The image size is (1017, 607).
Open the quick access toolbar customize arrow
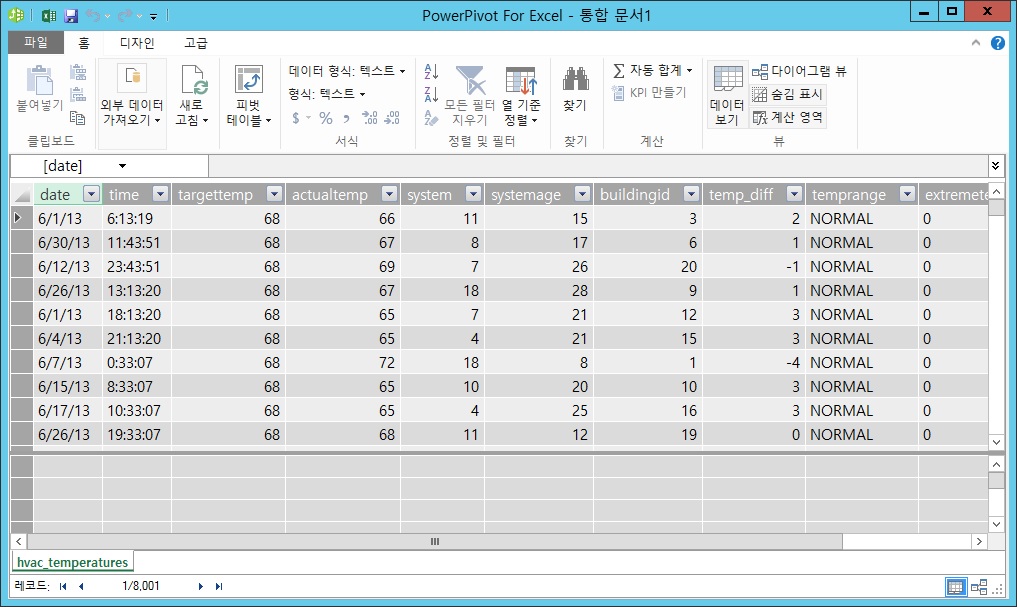154,16
